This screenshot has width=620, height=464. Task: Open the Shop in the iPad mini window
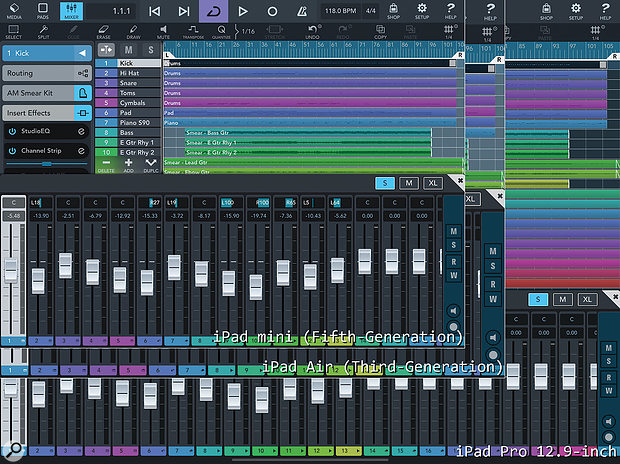pyautogui.click(x=393, y=11)
